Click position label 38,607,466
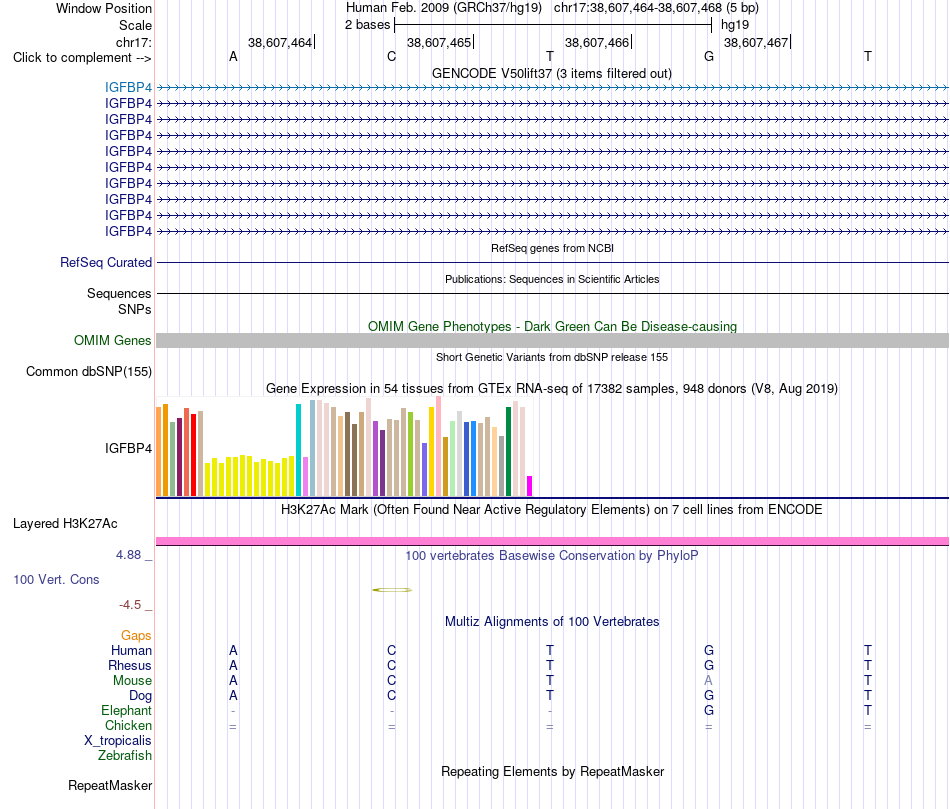 [x=597, y=42]
